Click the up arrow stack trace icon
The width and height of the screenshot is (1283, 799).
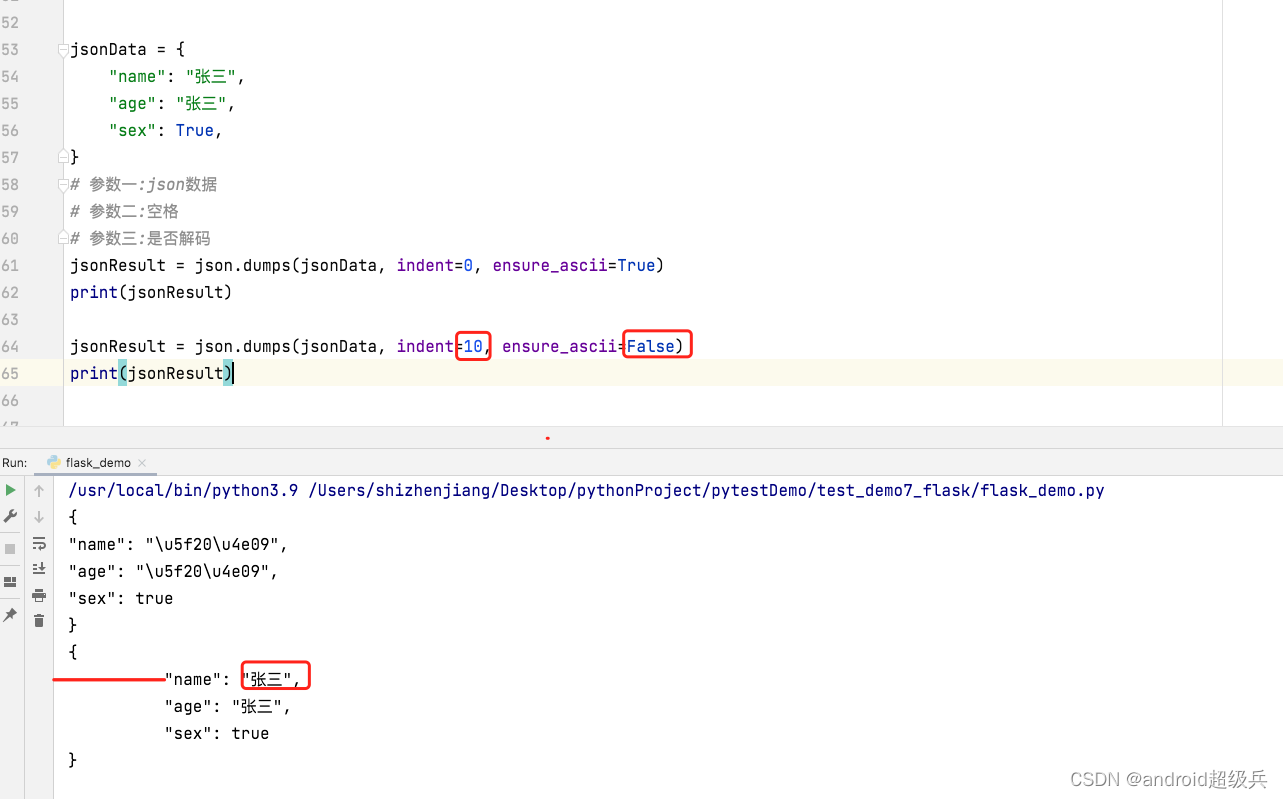tap(39, 490)
